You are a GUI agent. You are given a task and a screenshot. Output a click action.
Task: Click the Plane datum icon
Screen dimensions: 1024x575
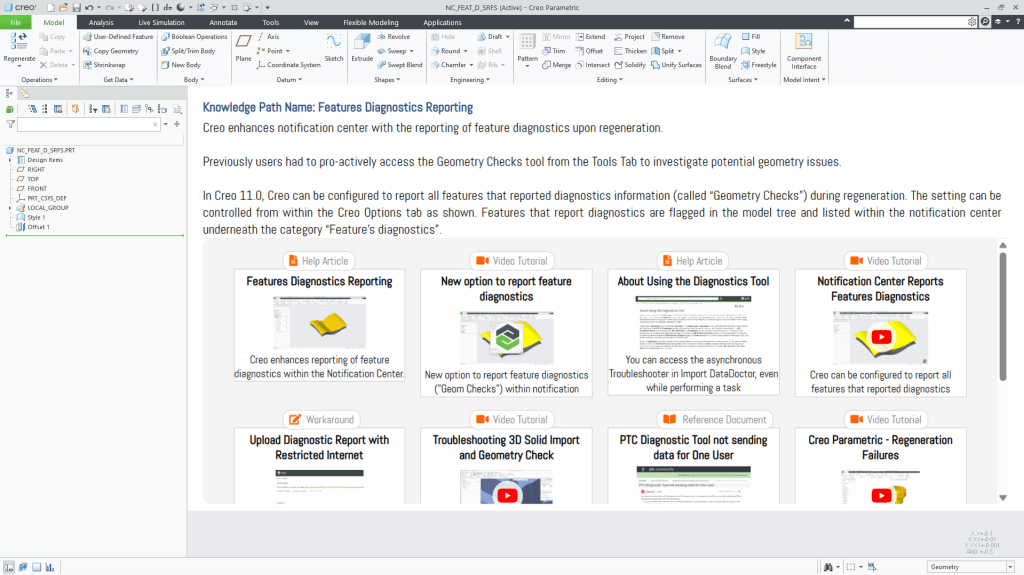(x=243, y=45)
